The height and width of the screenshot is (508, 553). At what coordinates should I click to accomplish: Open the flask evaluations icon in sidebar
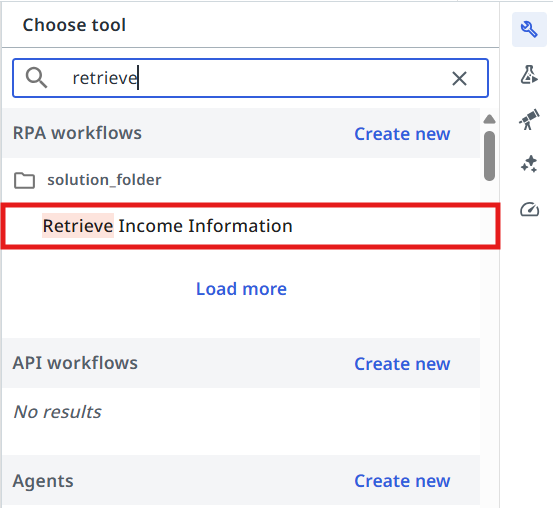(x=529, y=74)
